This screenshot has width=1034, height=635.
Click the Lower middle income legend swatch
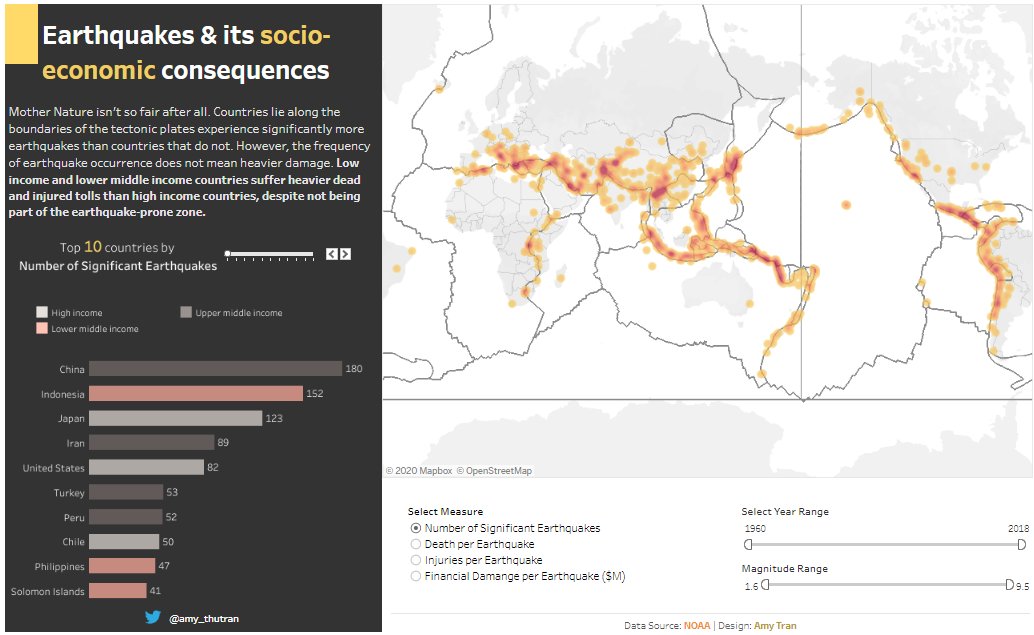point(42,328)
